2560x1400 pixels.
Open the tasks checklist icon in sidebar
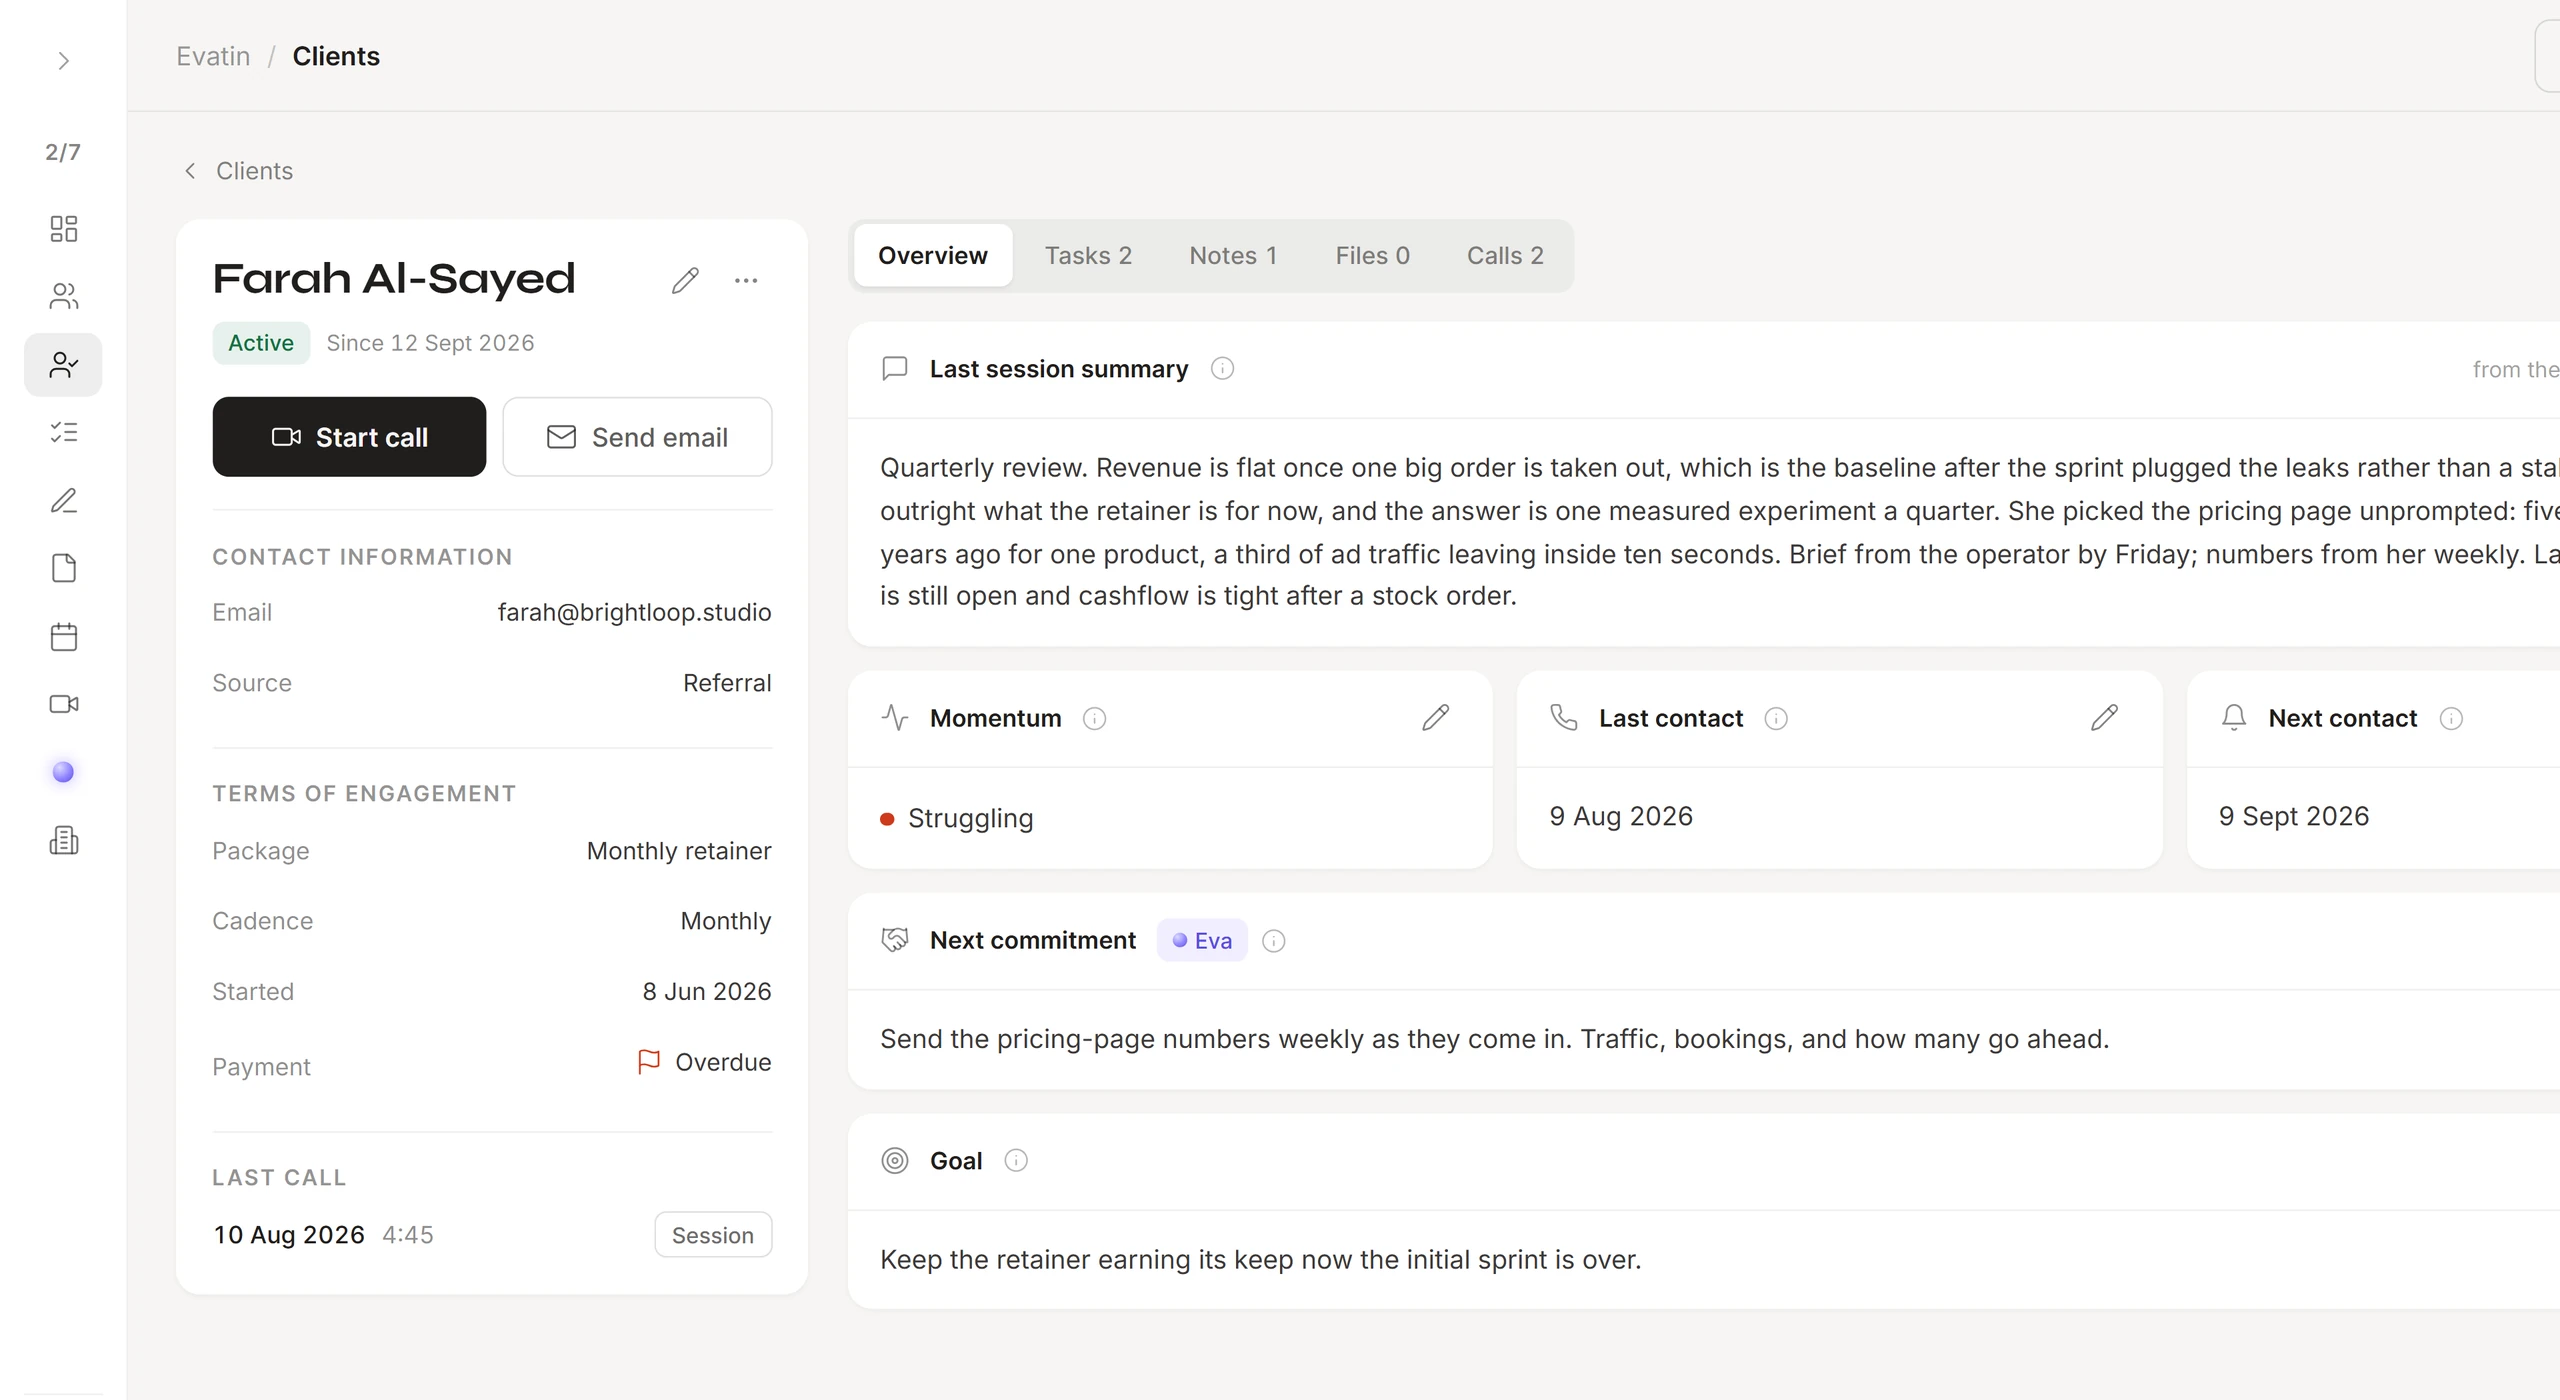[63, 432]
